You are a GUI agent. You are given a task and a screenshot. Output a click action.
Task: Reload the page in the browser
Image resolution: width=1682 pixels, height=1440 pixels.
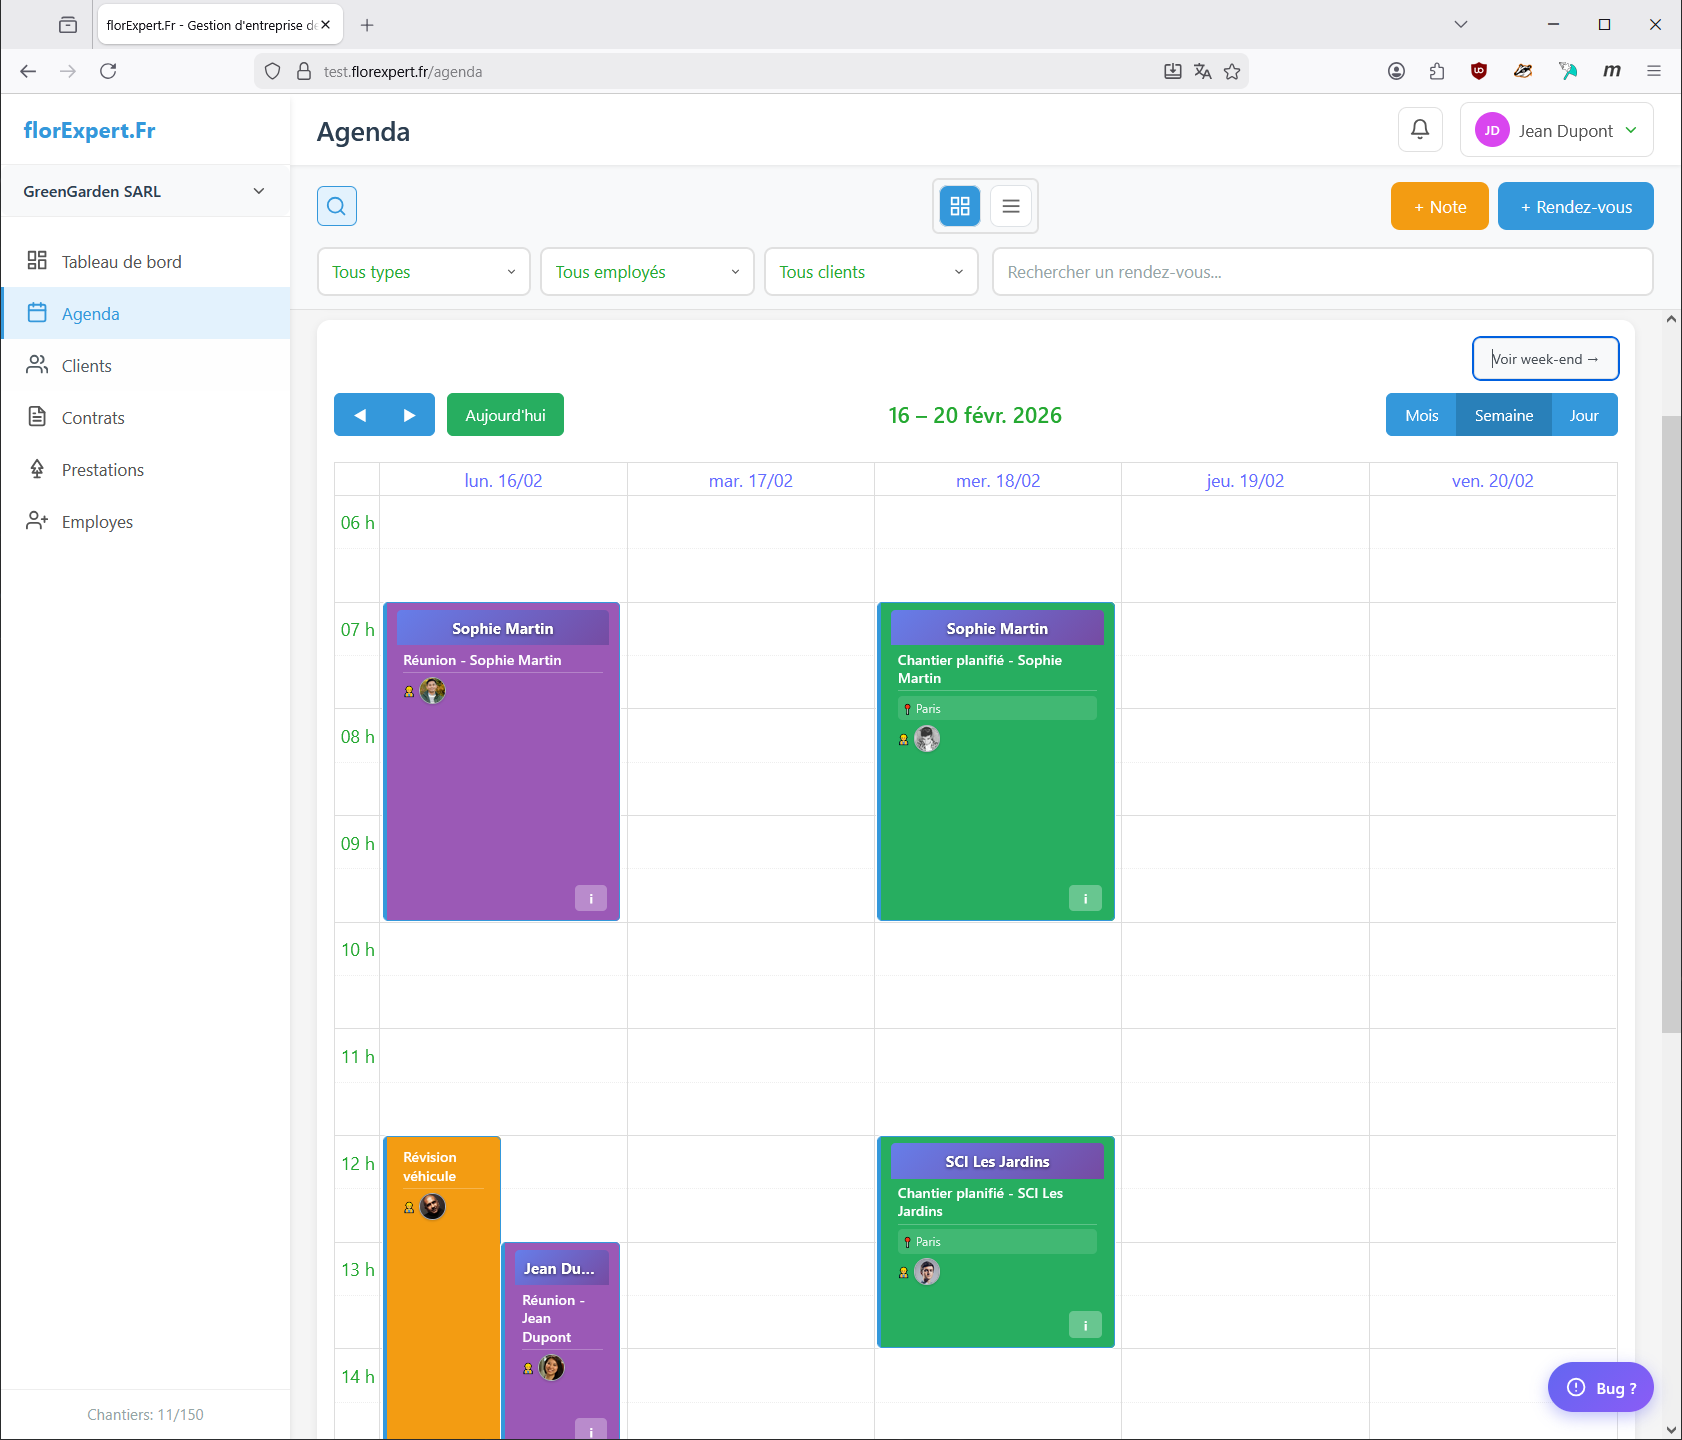click(108, 71)
